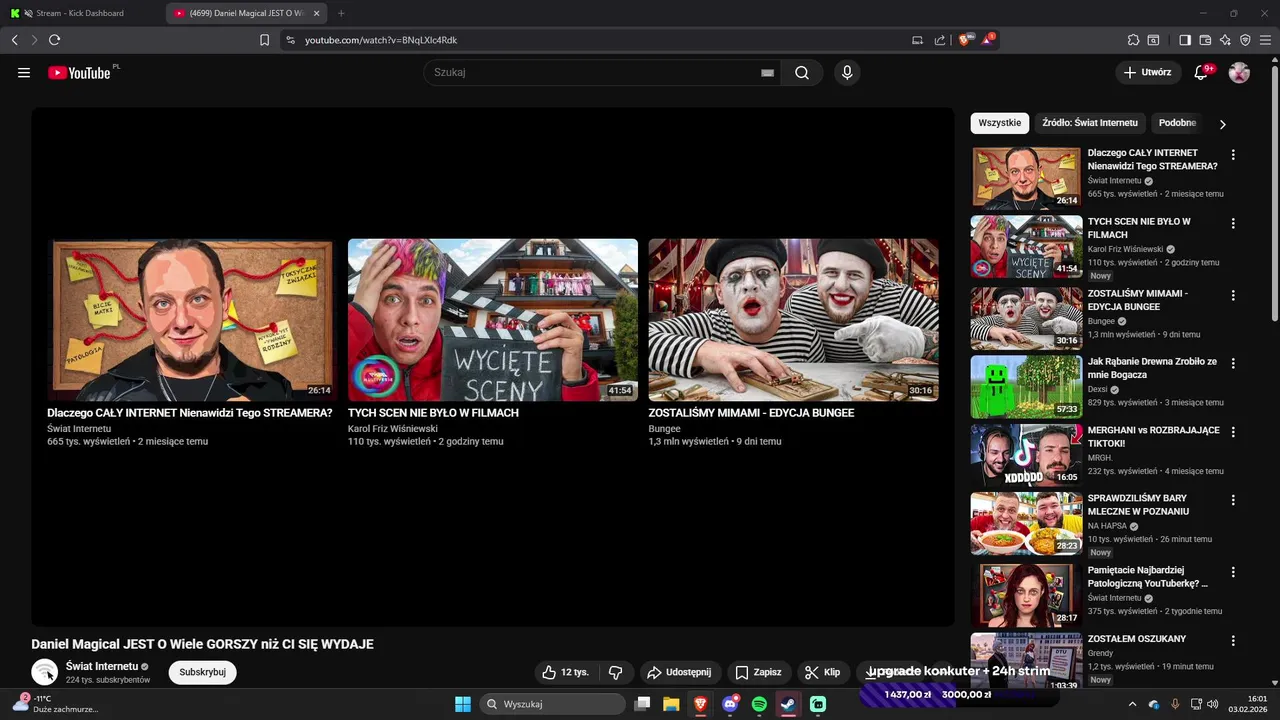Screen dimensions: 1280x720
Task: Select Źródło: Świat Internetu chip
Action: 1090,122
